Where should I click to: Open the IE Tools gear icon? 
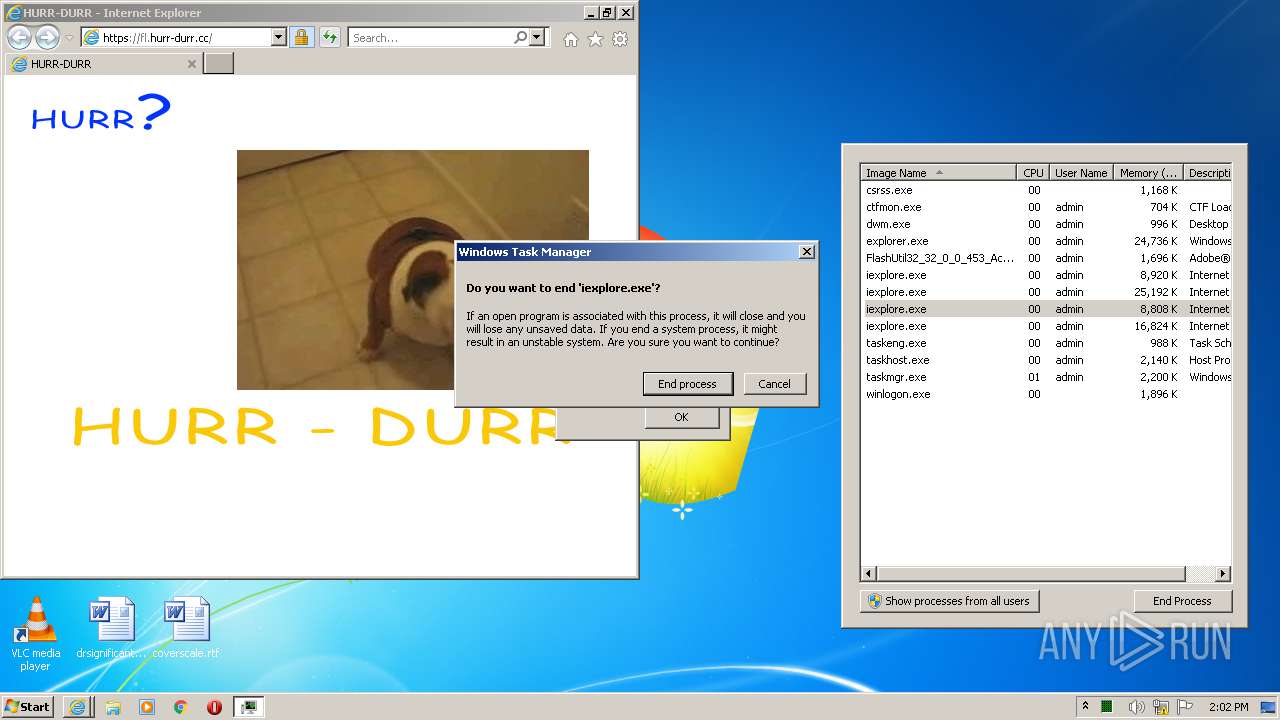click(x=620, y=39)
